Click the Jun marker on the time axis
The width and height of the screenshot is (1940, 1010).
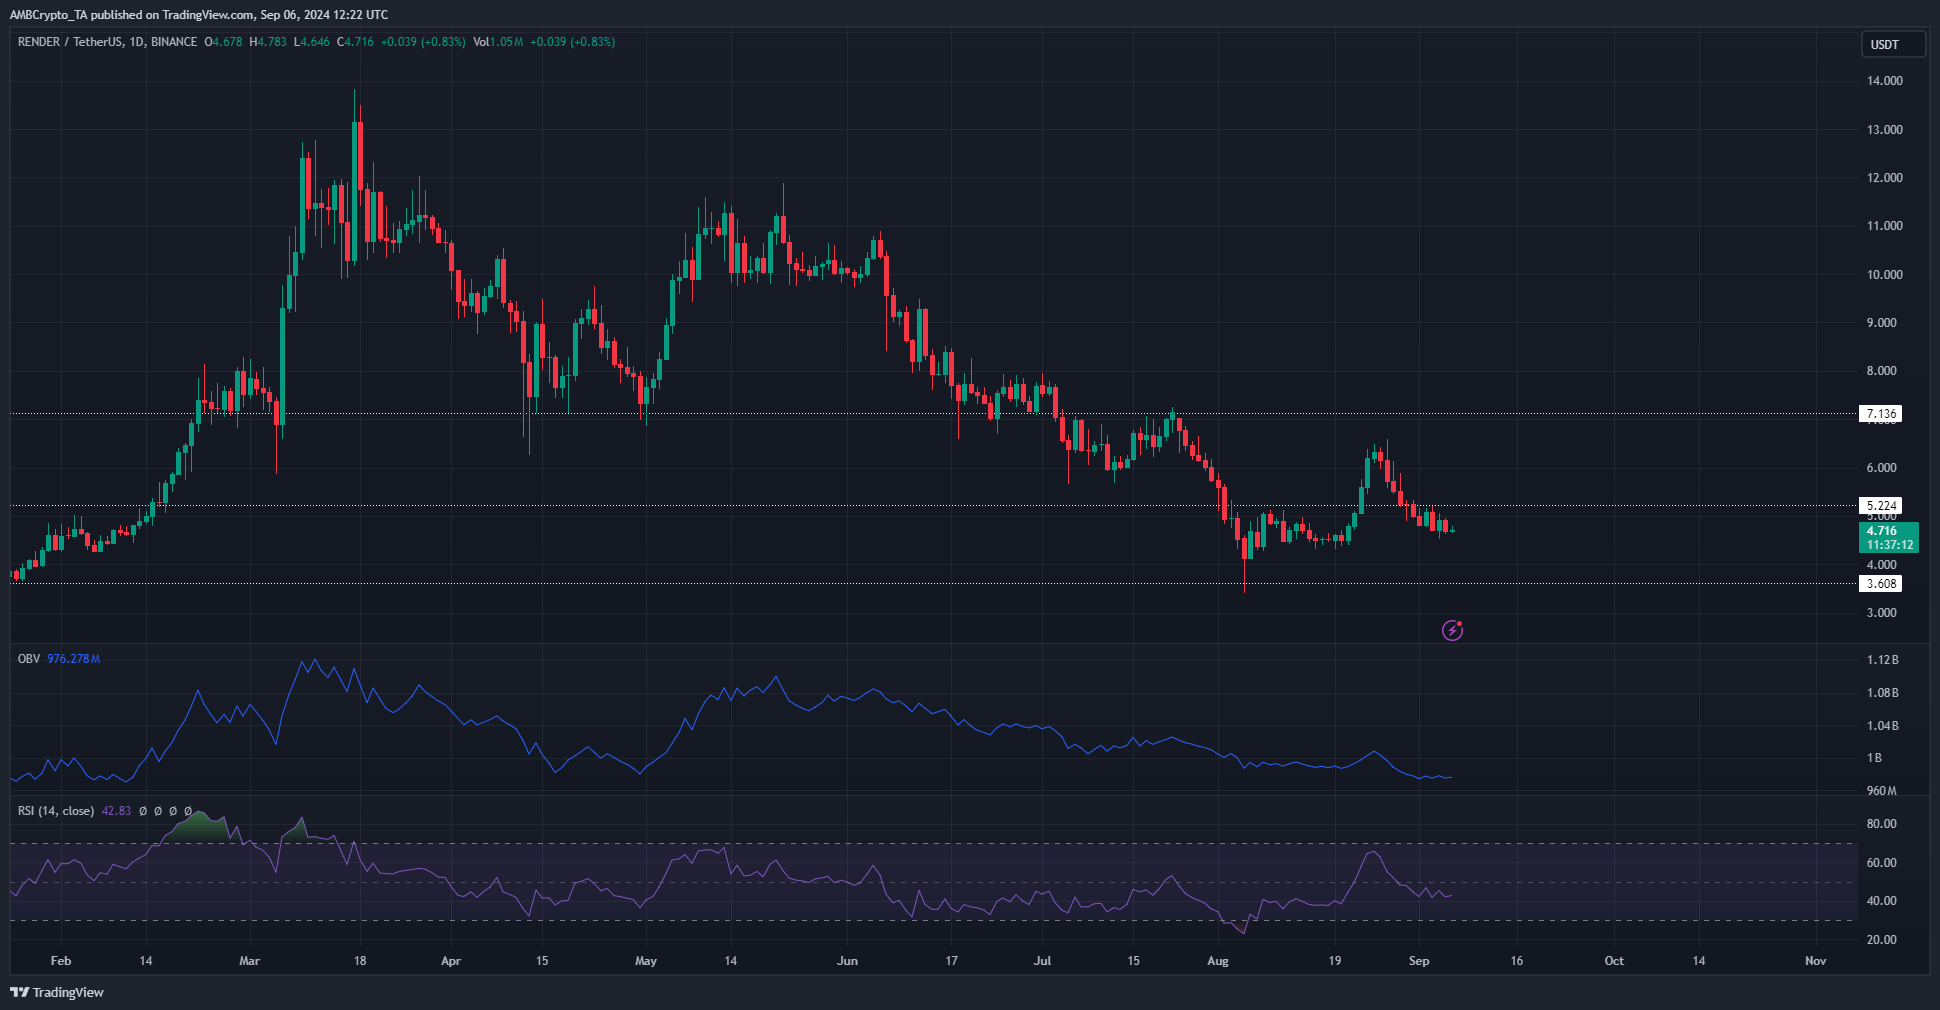(847, 961)
